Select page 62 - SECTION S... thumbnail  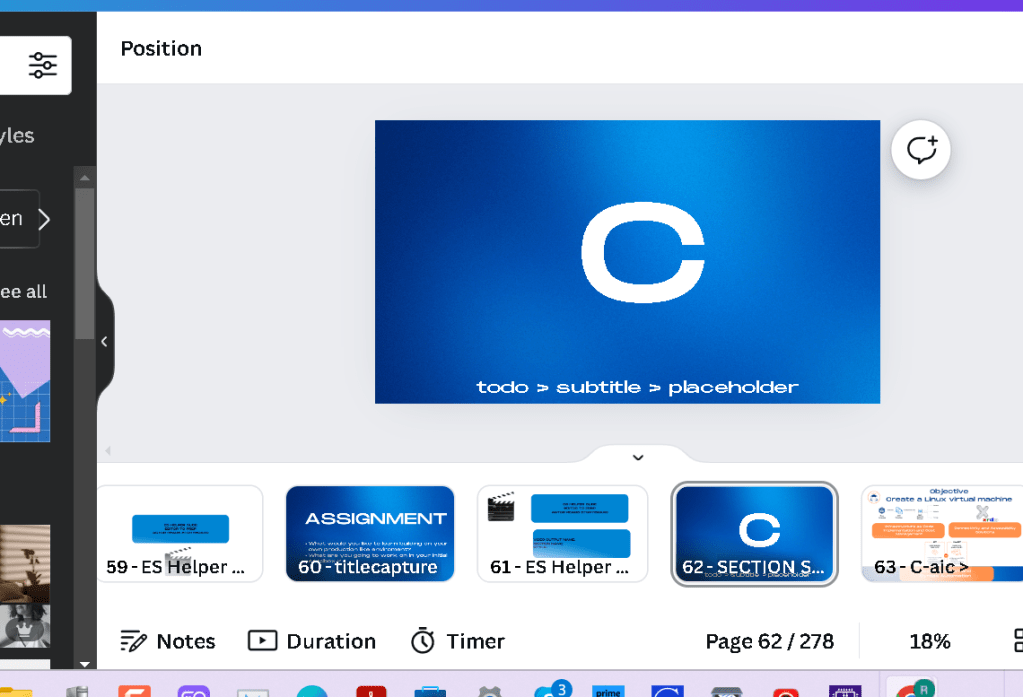(x=755, y=534)
